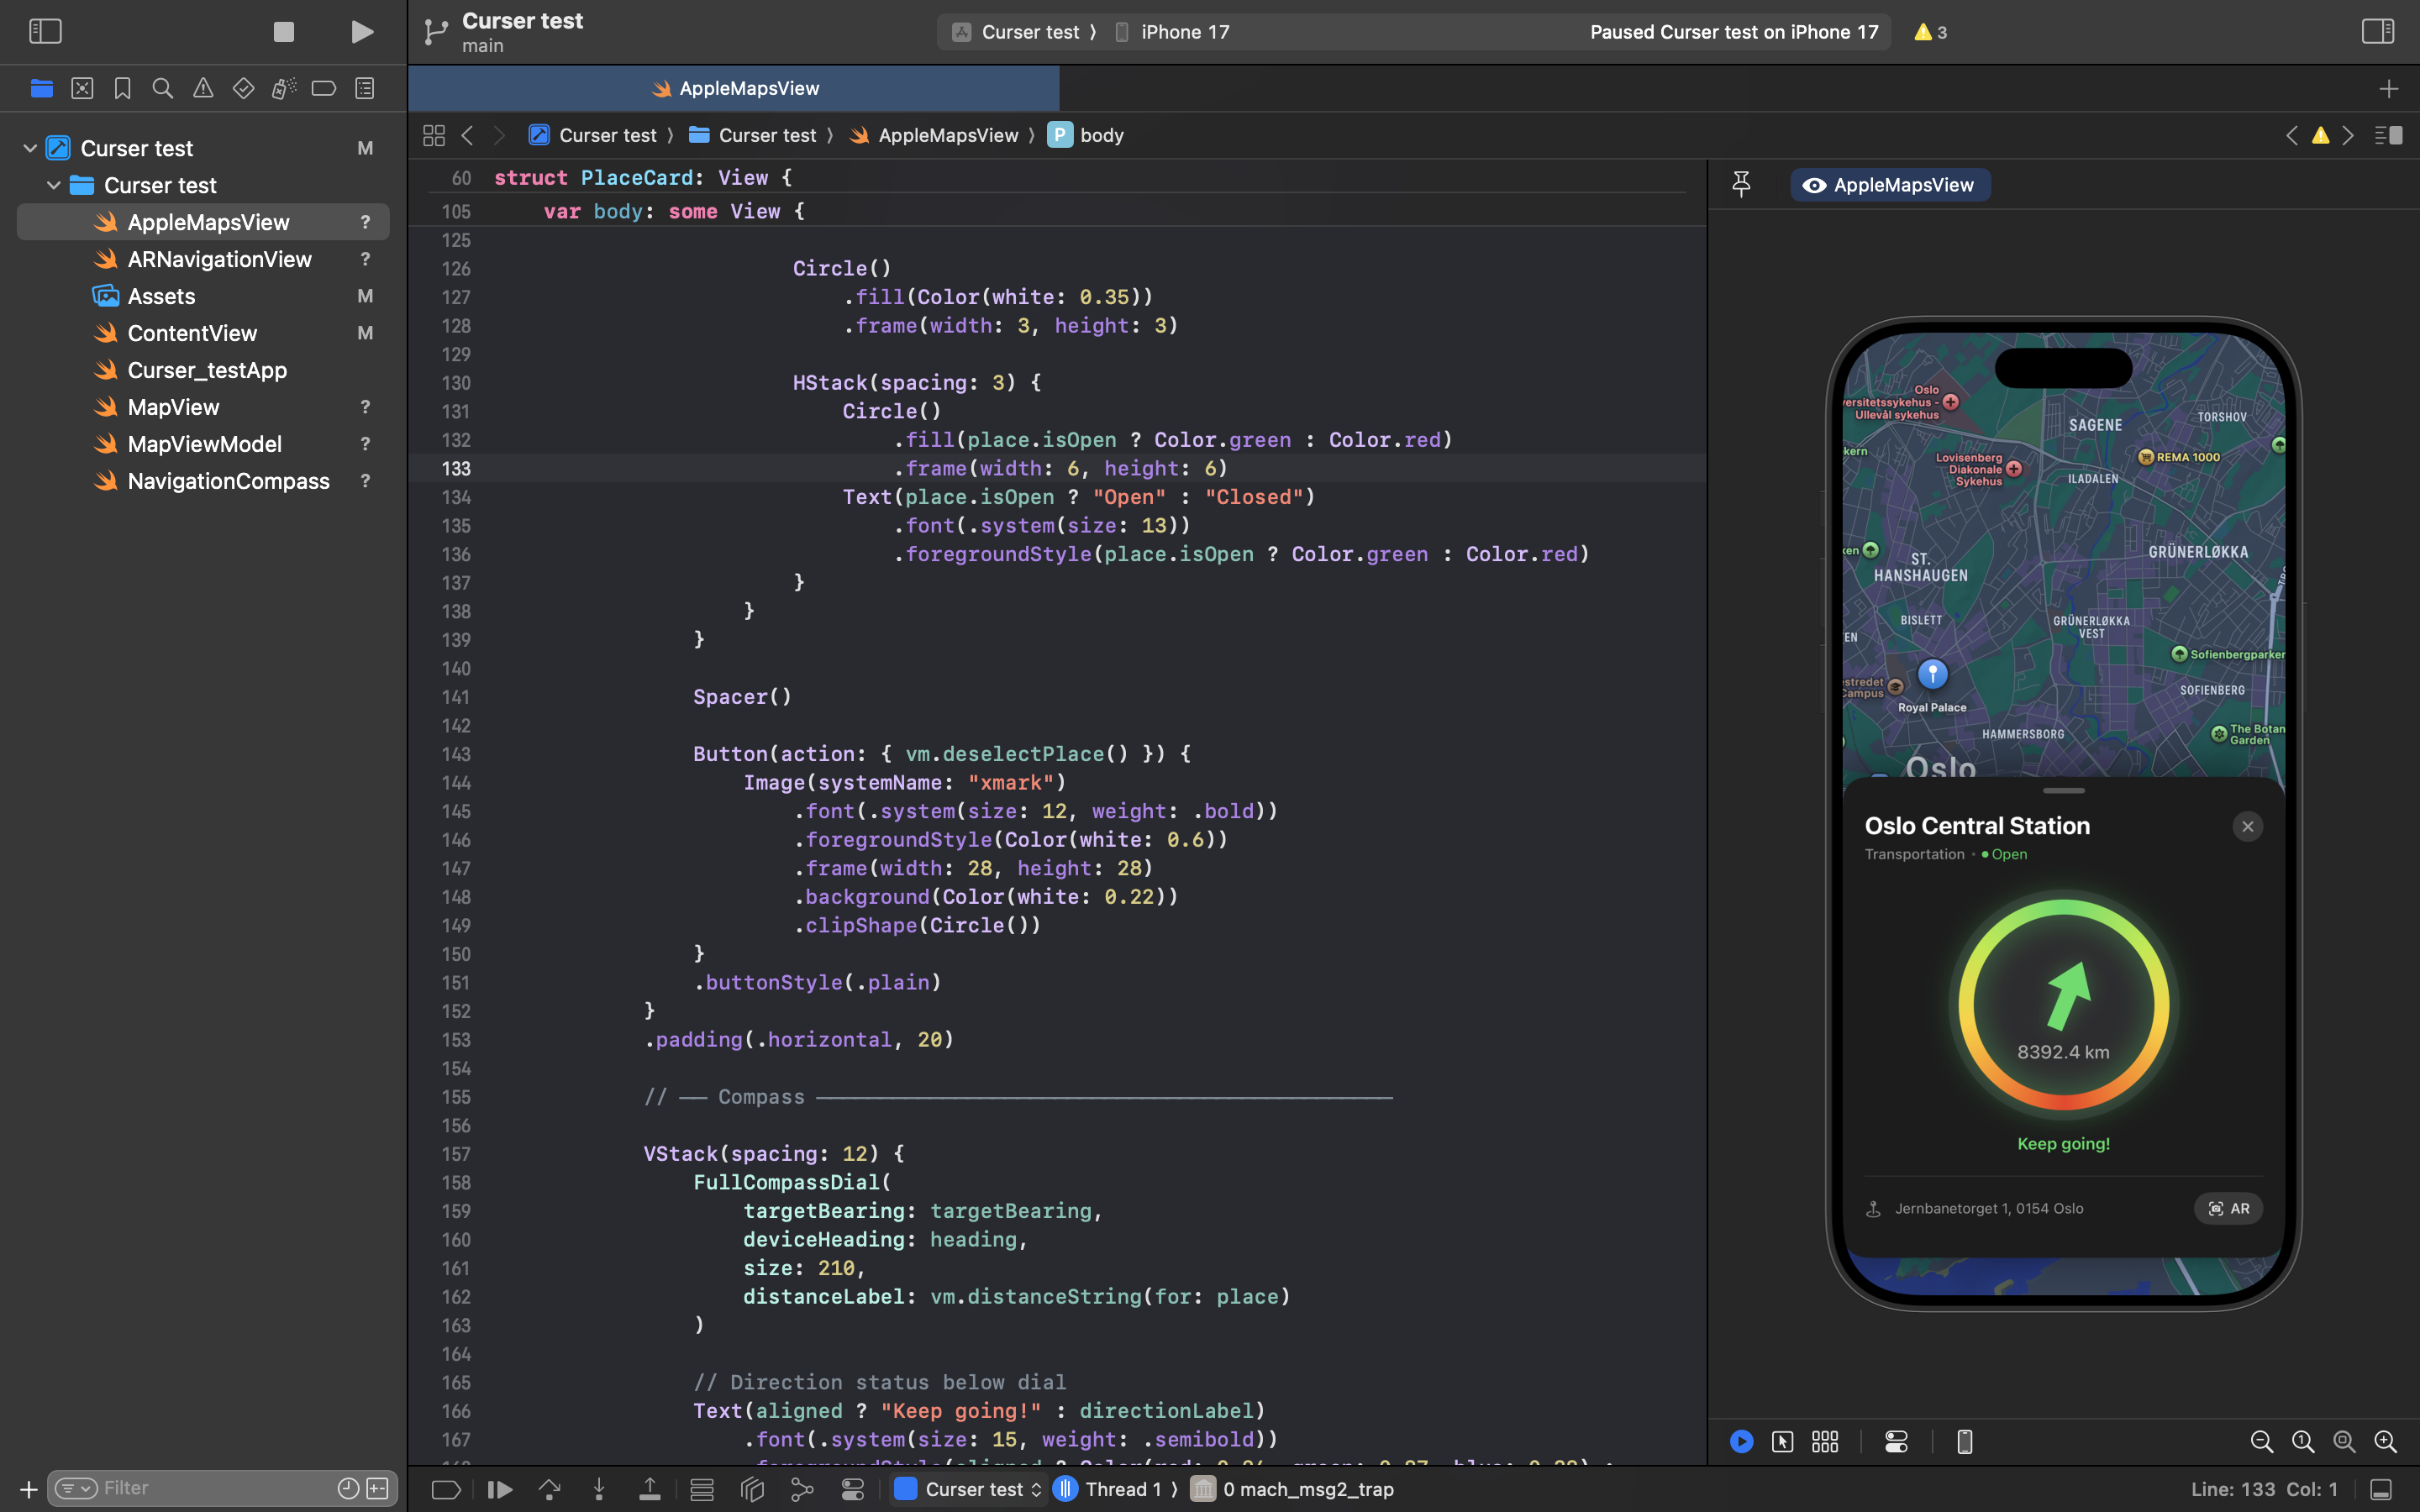Select the Find navigator magnifying glass

pos(163,88)
